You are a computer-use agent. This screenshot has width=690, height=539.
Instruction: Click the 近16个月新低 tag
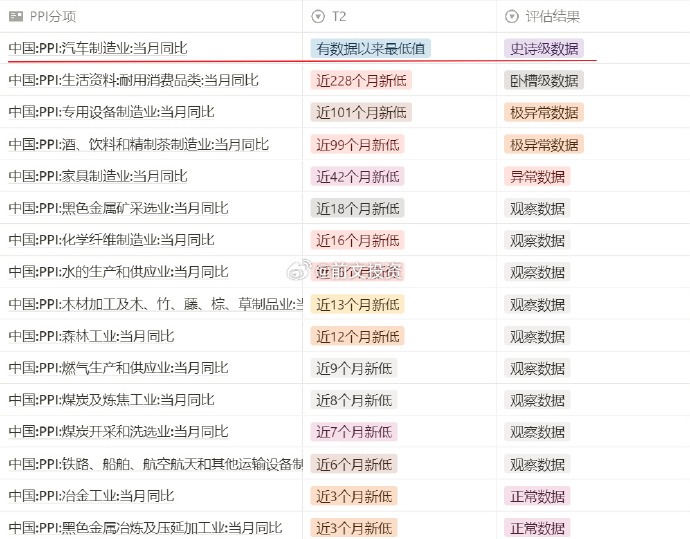pyautogui.click(x=357, y=240)
